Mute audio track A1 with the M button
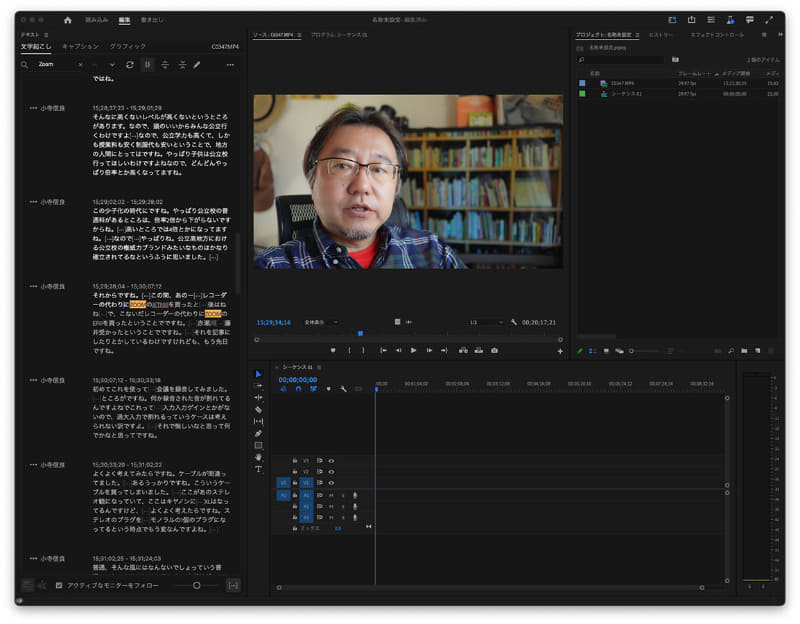 click(x=331, y=494)
